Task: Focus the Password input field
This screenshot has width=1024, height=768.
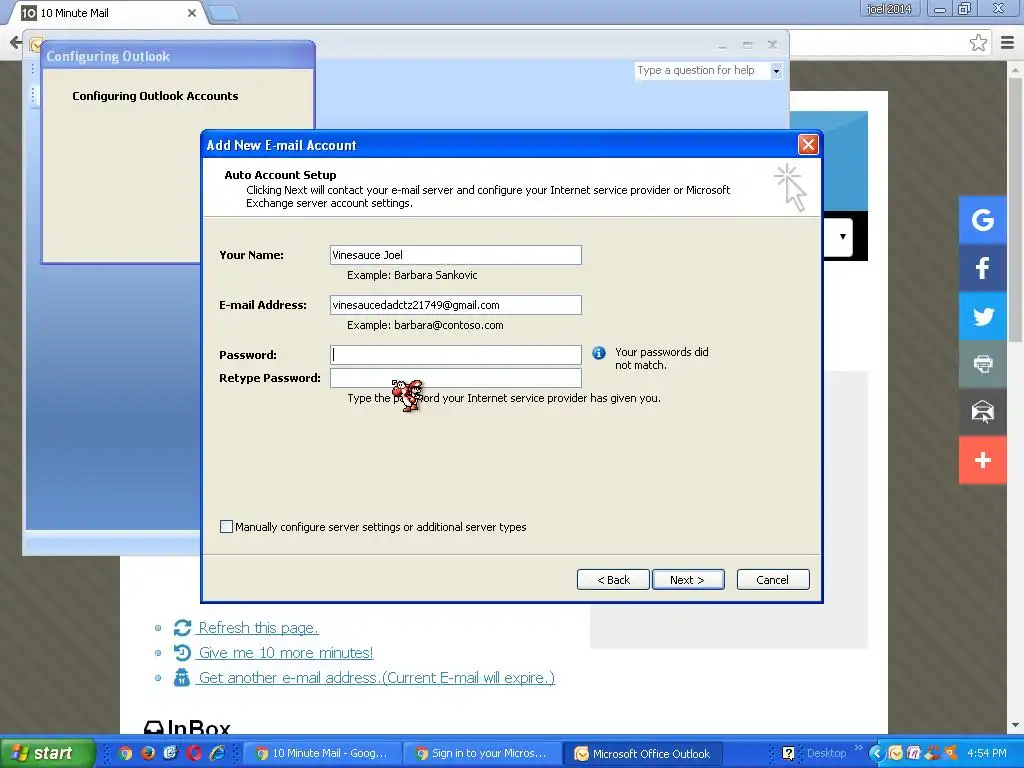Action: coord(456,355)
